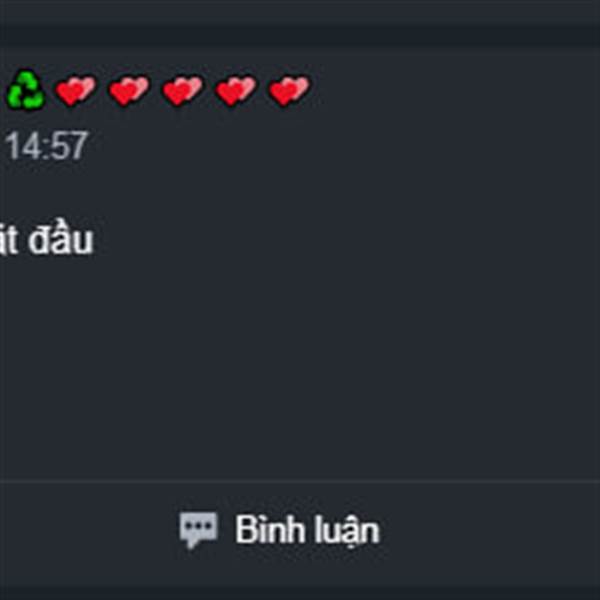Click the partial "it" text fragment
This screenshot has width=600, height=600.
click(x=8, y=240)
